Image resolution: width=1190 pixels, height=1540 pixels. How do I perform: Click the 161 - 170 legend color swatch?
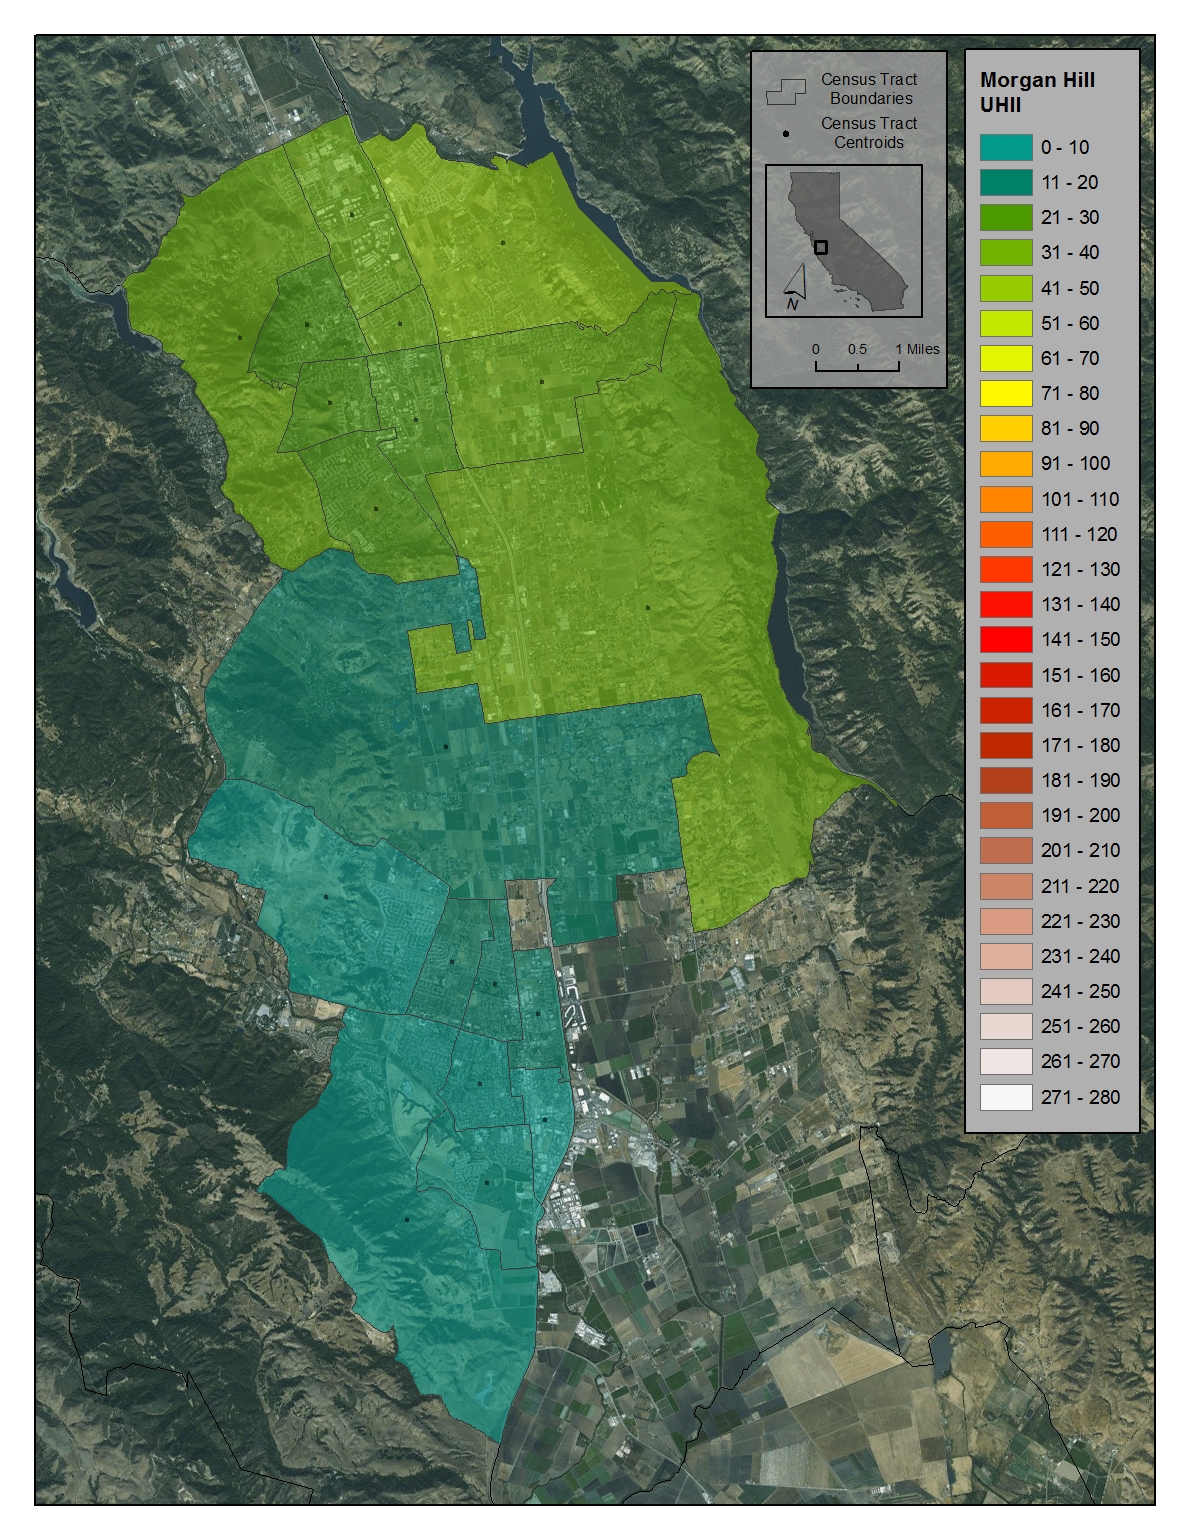click(x=1005, y=710)
